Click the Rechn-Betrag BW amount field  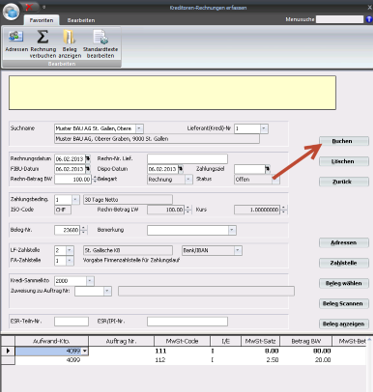[x=73, y=179]
